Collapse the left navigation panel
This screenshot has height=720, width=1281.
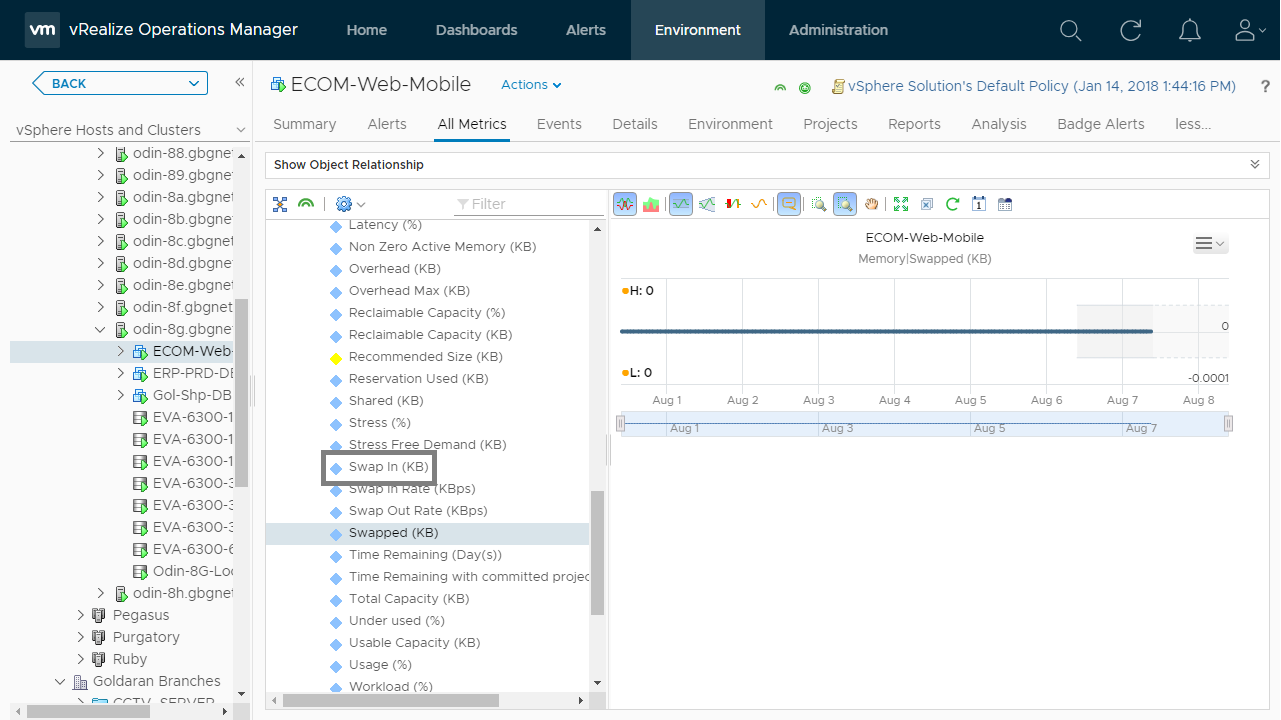[240, 83]
